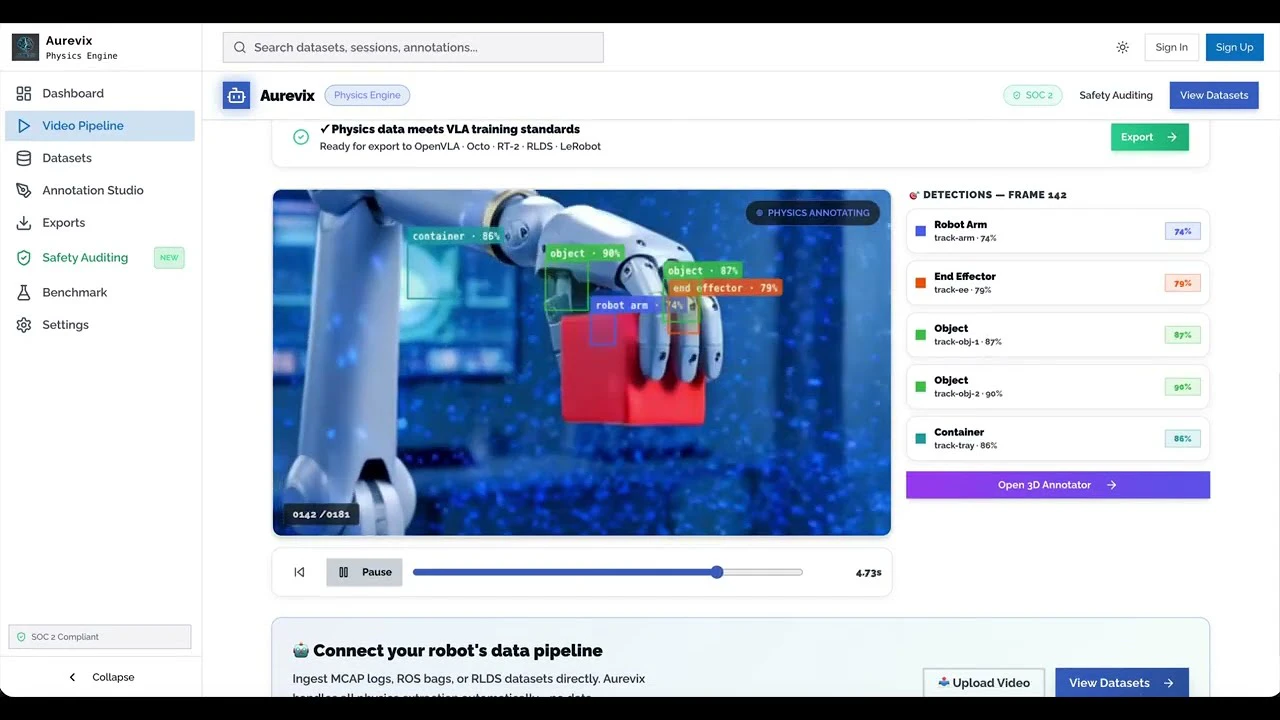Click the Aurevix logo in the sidebar

25,47
